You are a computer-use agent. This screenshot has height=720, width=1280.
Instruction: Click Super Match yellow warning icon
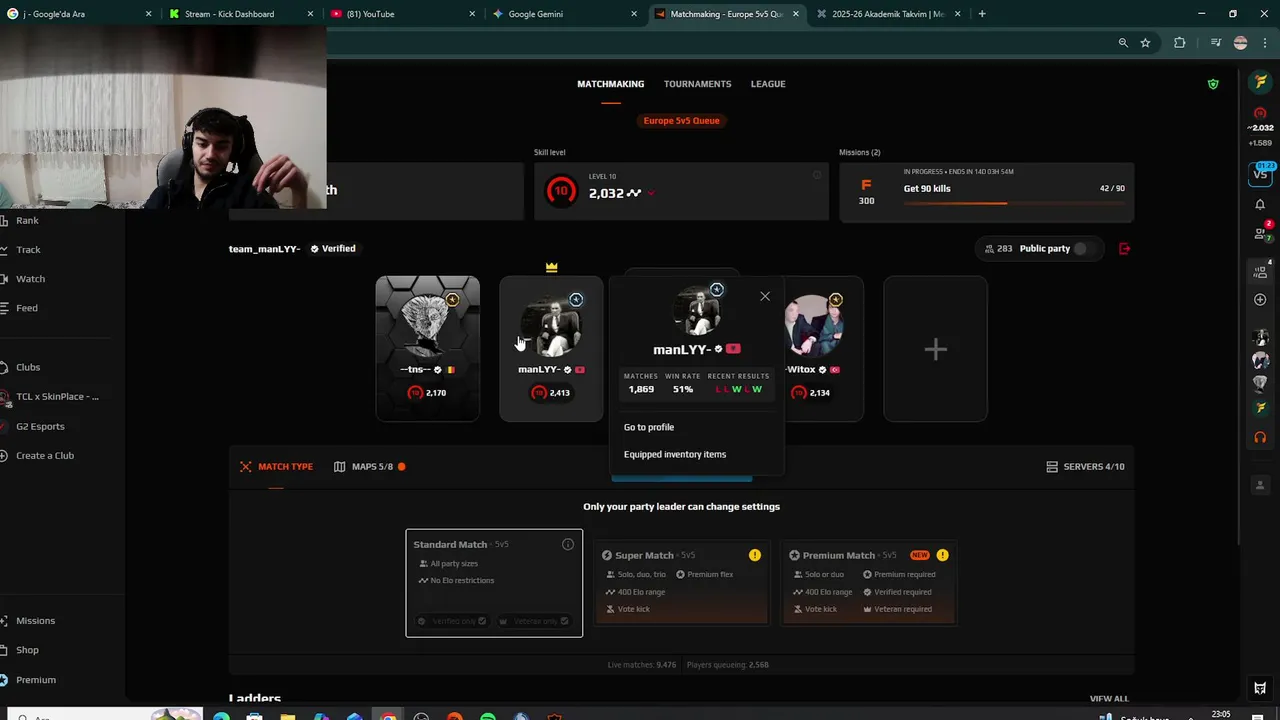755,555
